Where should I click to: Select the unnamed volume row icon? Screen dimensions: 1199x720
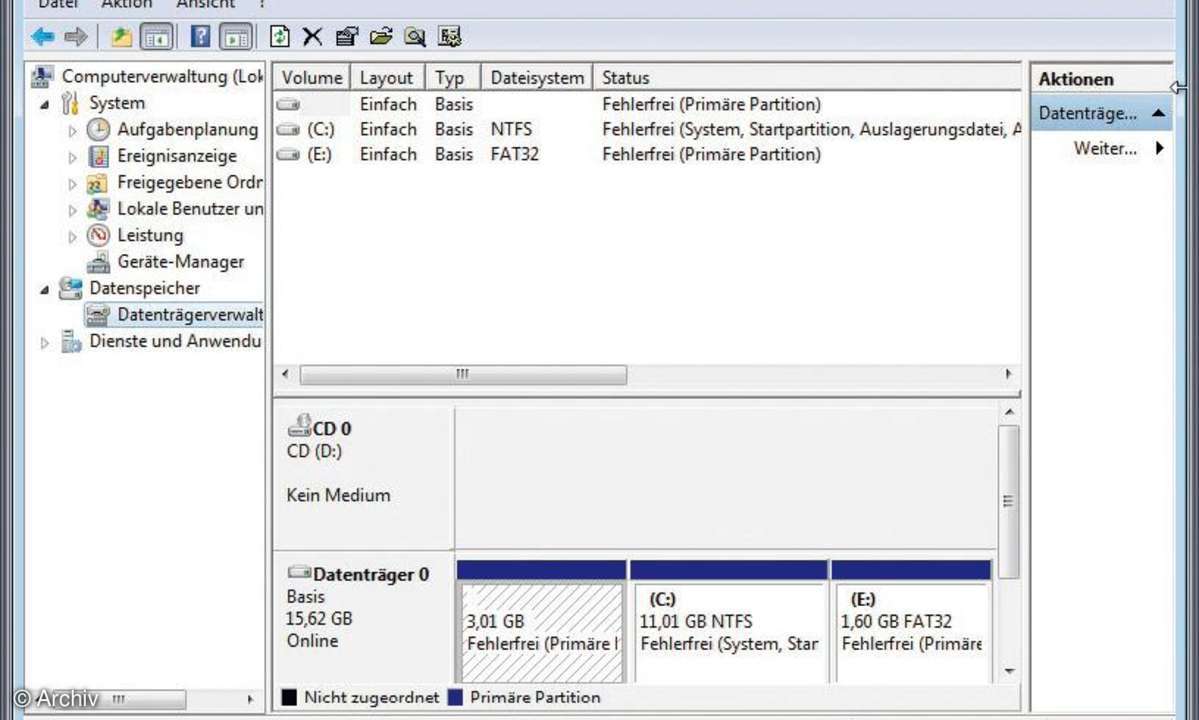(x=288, y=104)
